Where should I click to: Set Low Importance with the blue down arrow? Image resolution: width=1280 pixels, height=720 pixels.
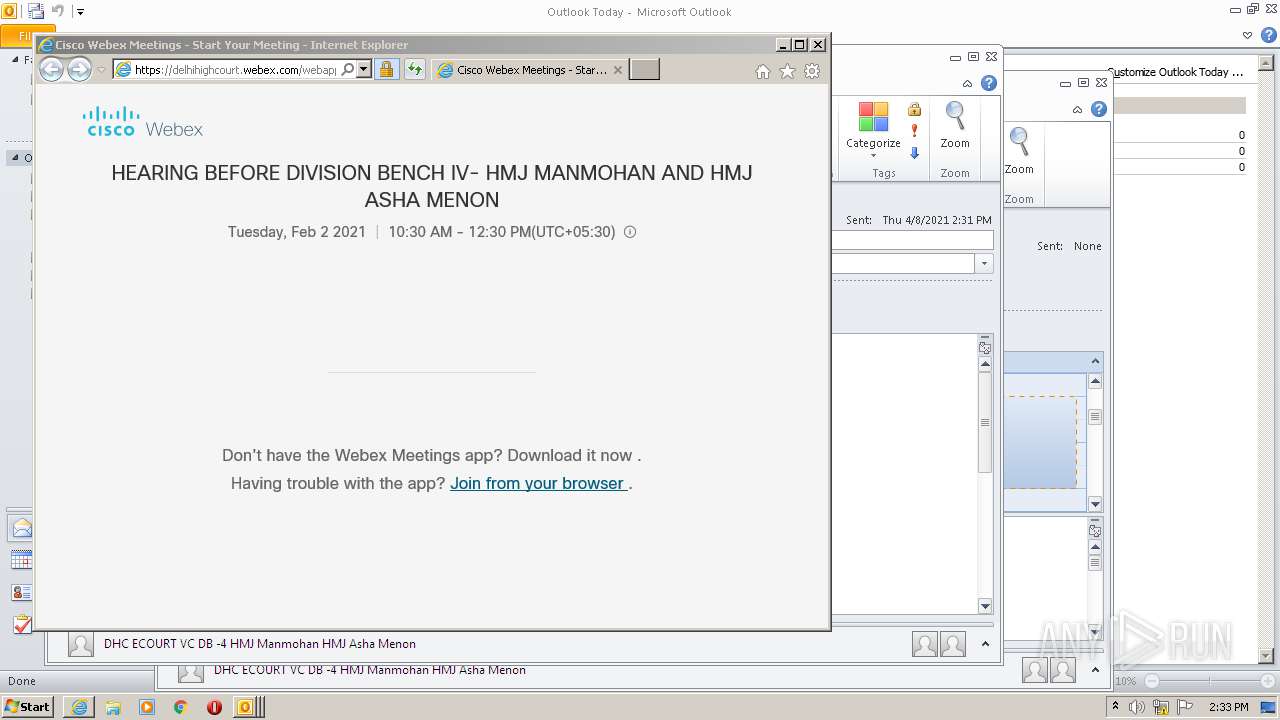pos(914,153)
